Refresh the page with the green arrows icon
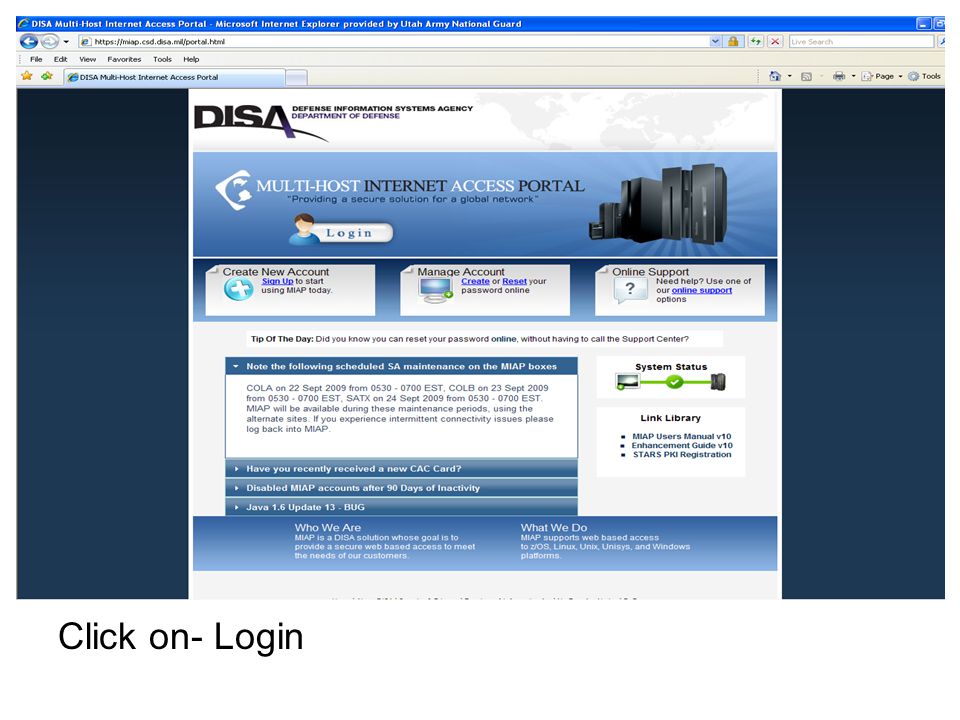This screenshot has width=960, height=720. pyautogui.click(x=756, y=42)
